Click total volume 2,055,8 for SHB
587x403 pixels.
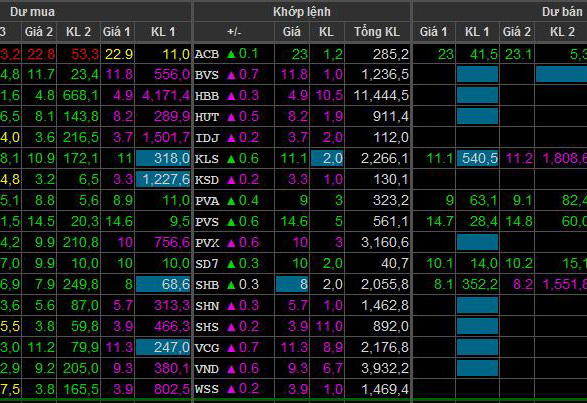[x=385, y=284]
